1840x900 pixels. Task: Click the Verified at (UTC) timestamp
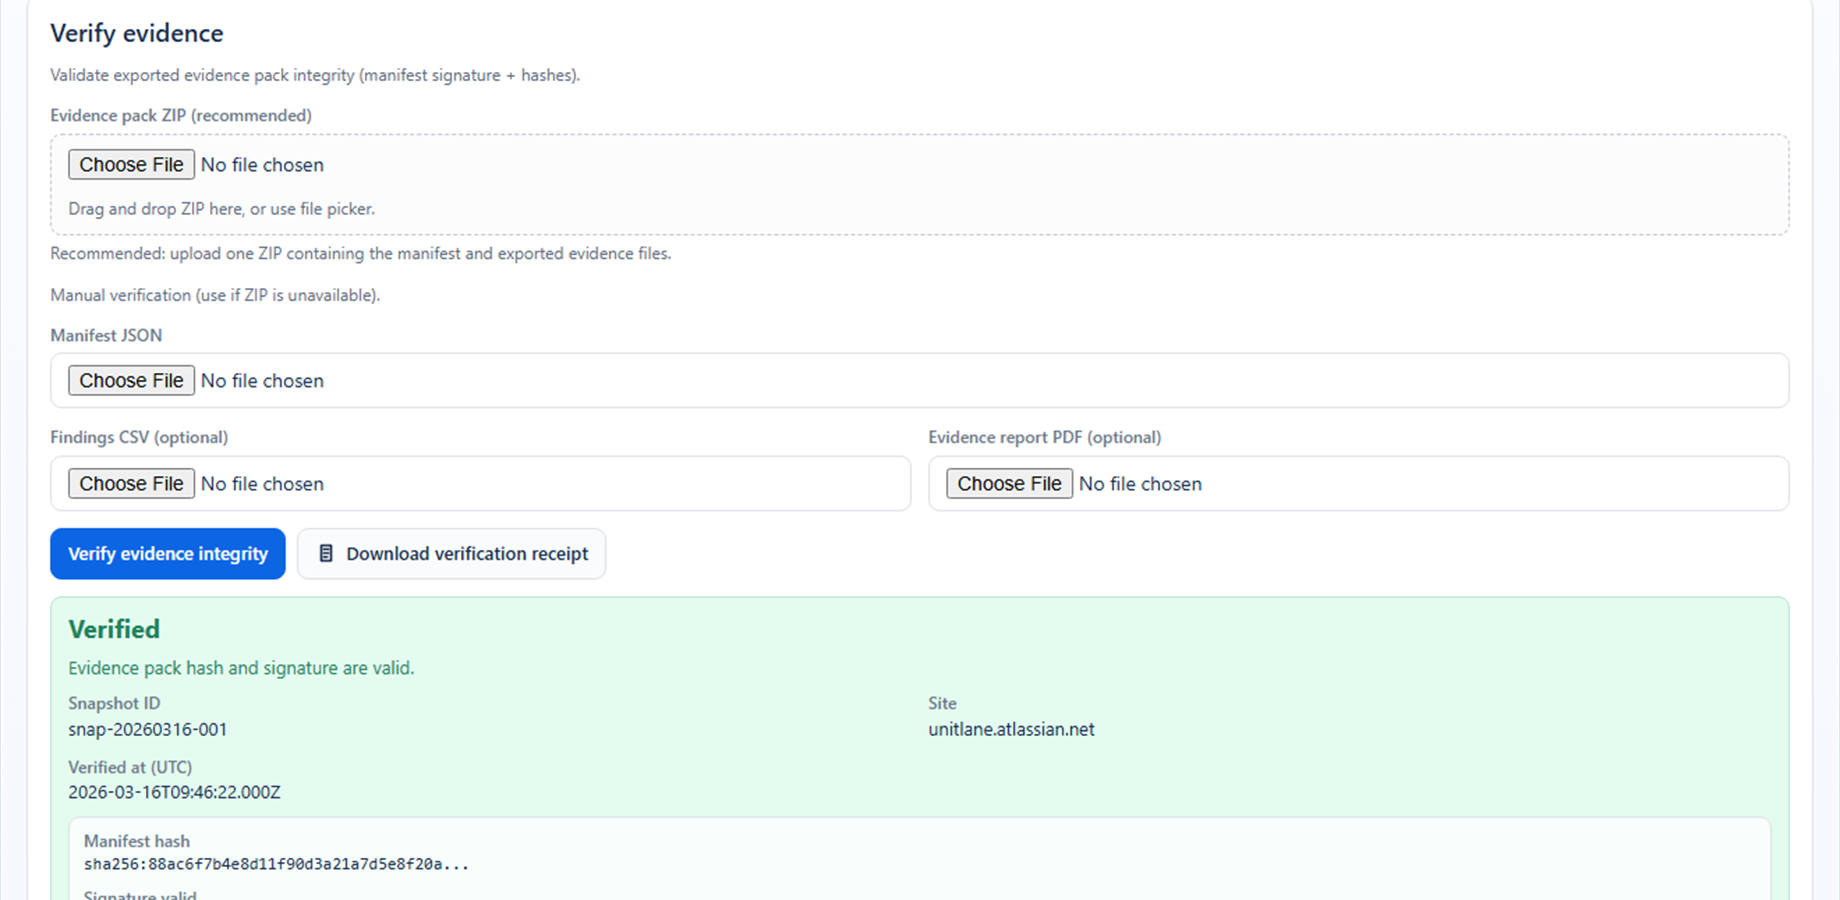(174, 791)
